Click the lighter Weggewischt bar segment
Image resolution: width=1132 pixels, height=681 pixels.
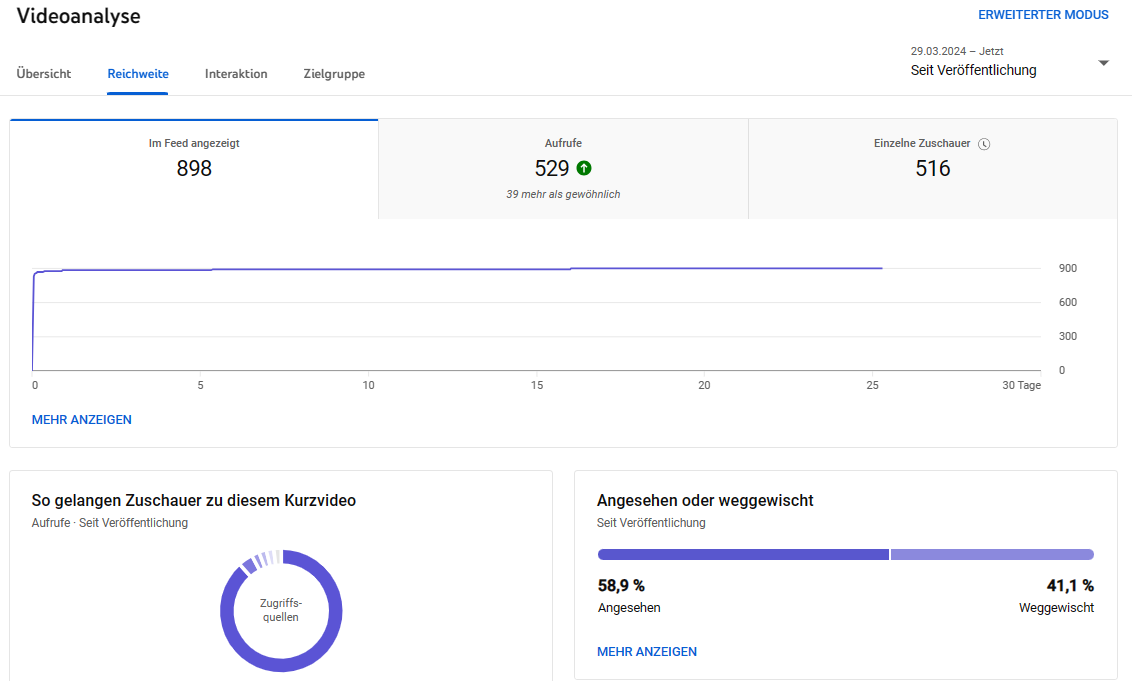(992, 554)
